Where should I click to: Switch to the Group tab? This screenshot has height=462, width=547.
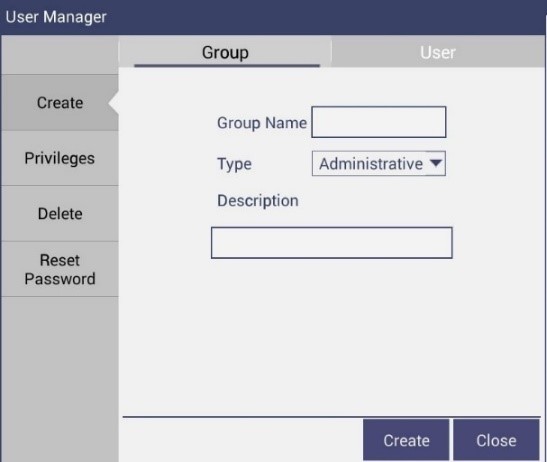pyautogui.click(x=225, y=52)
